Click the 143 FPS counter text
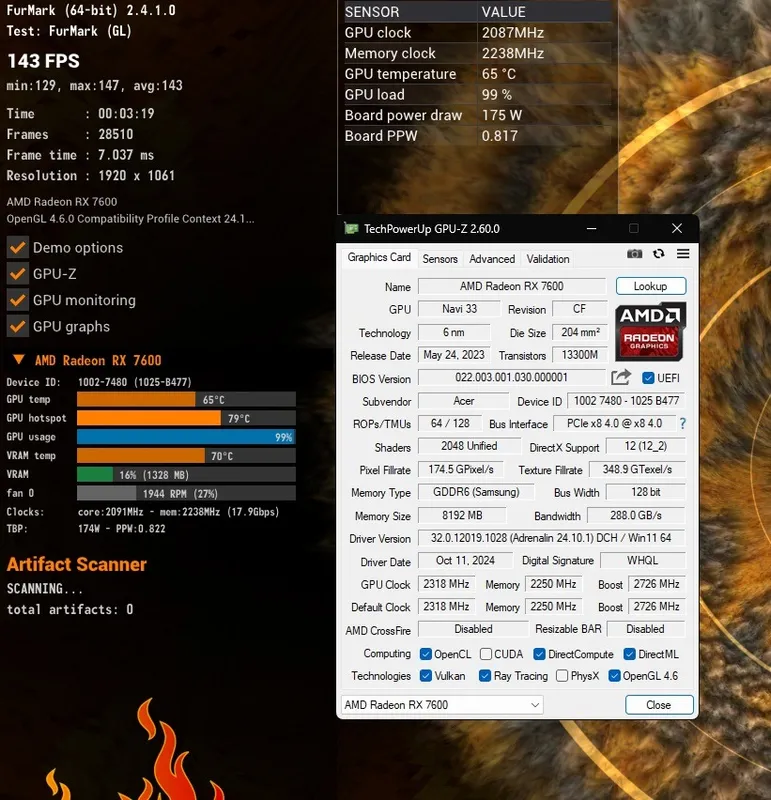The width and height of the screenshot is (771, 800). pos(43,61)
